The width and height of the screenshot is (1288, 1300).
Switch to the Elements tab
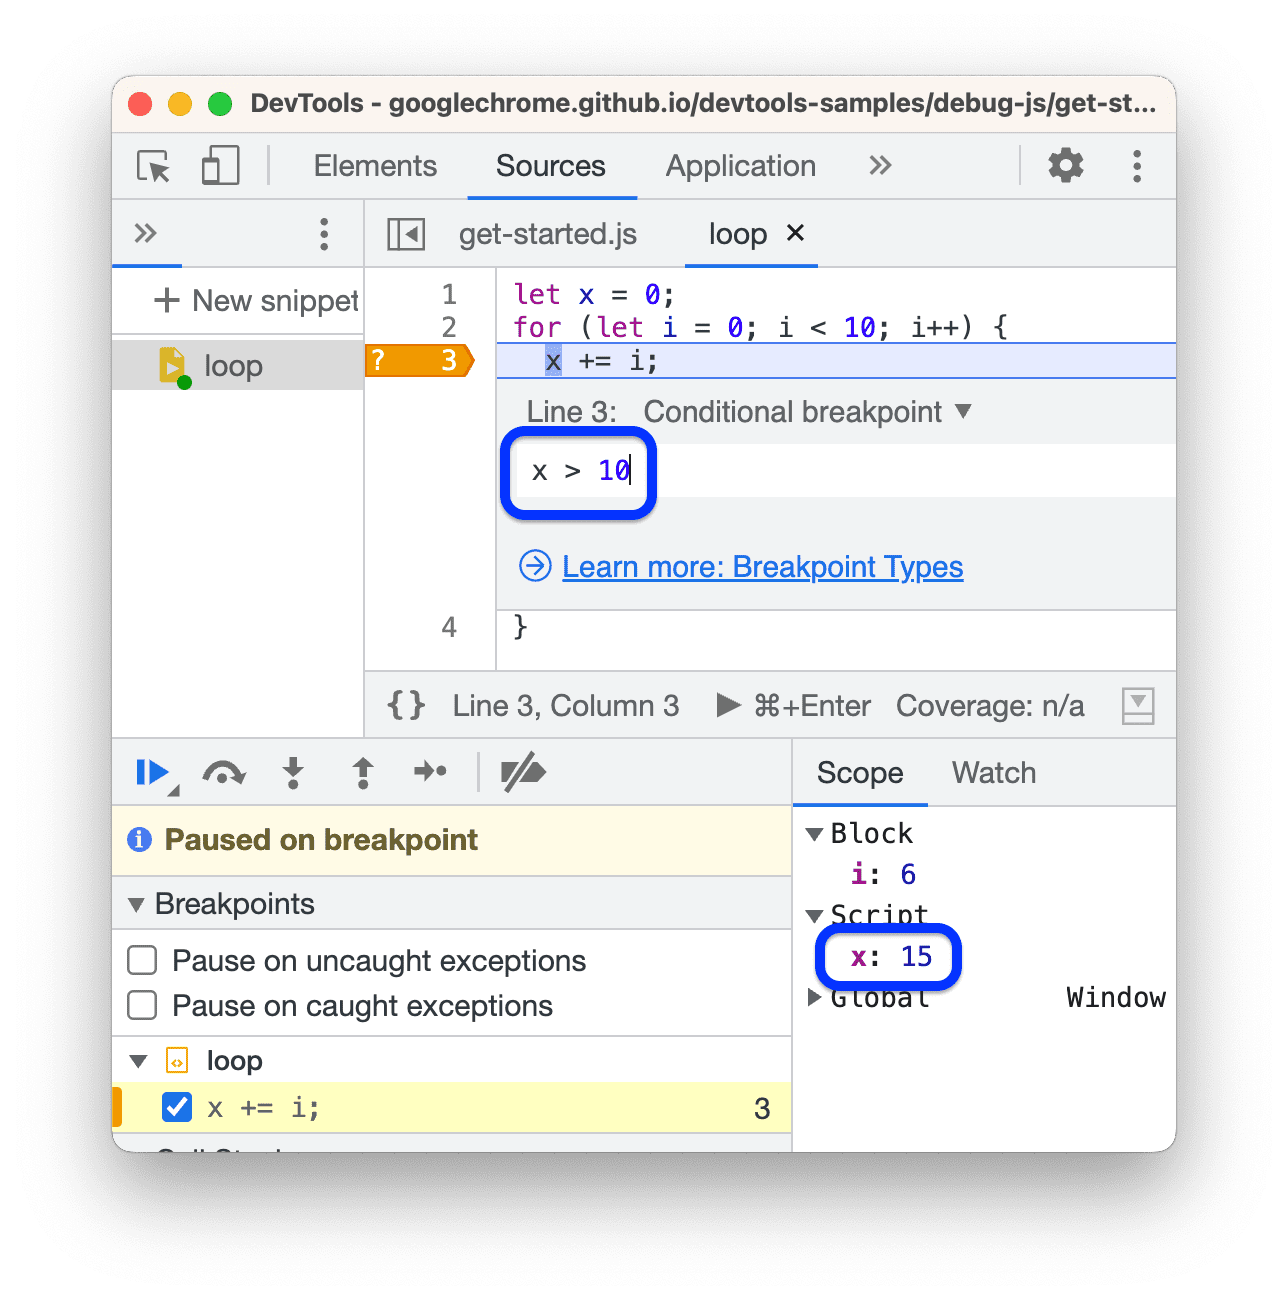point(375,166)
